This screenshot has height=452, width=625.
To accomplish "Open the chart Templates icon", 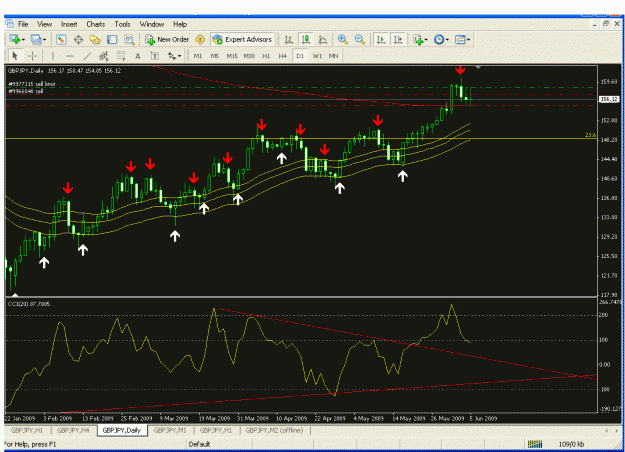I will pyautogui.click(x=460, y=39).
